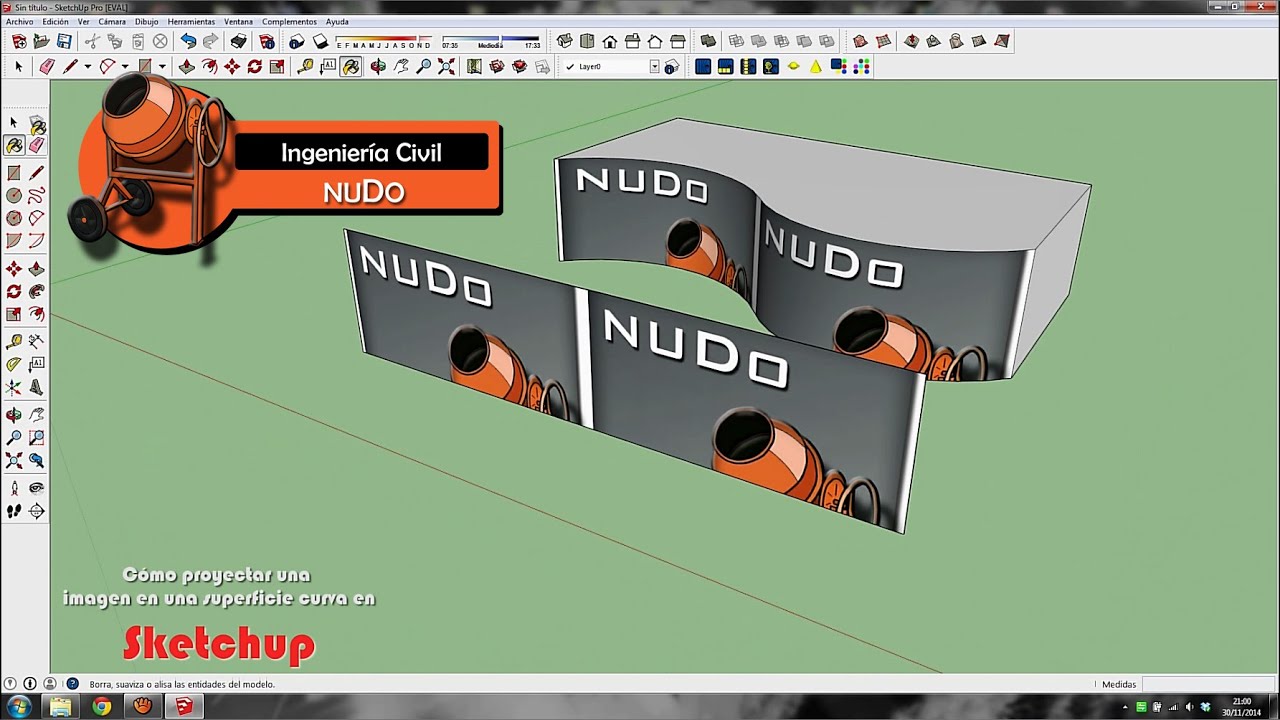Select the Offset tool in top toolbar
The image size is (1280, 720).
pyautogui.click(x=209, y=67)
